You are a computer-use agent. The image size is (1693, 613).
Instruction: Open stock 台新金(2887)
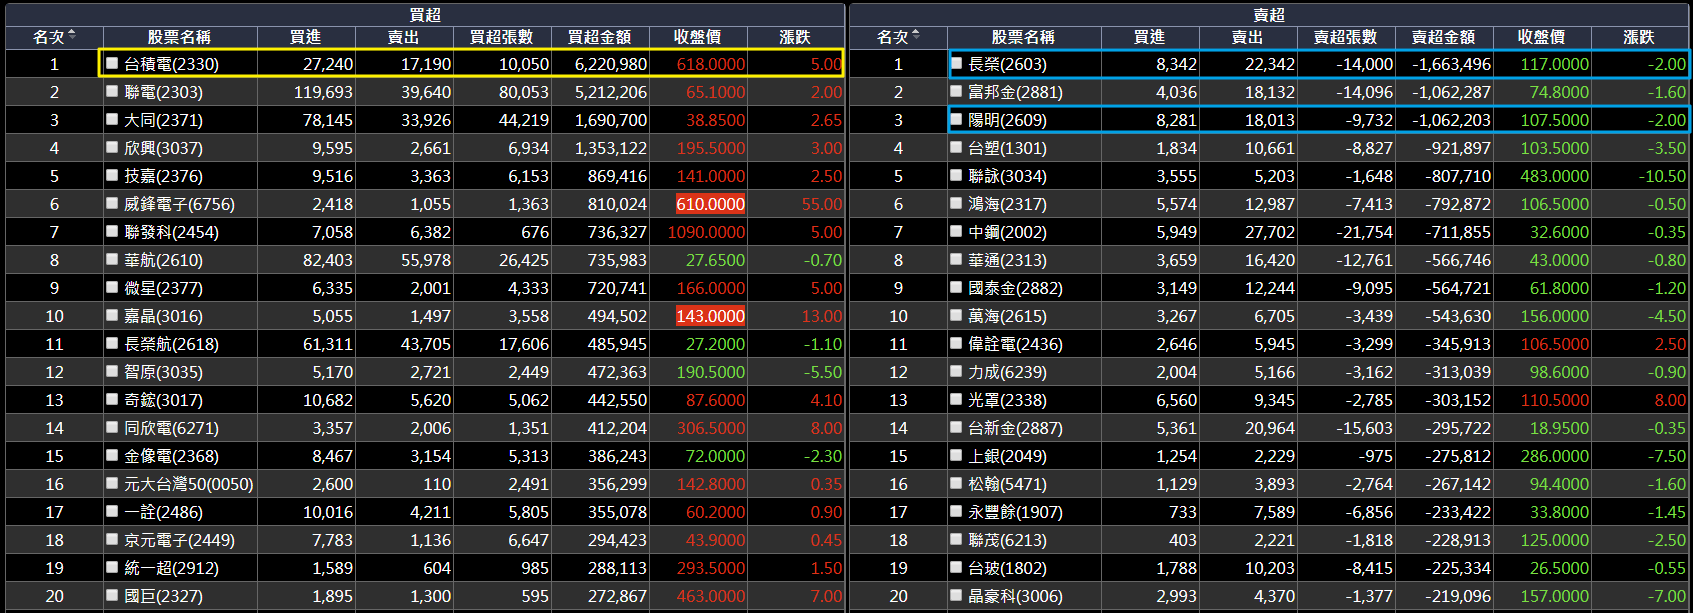1015,428
